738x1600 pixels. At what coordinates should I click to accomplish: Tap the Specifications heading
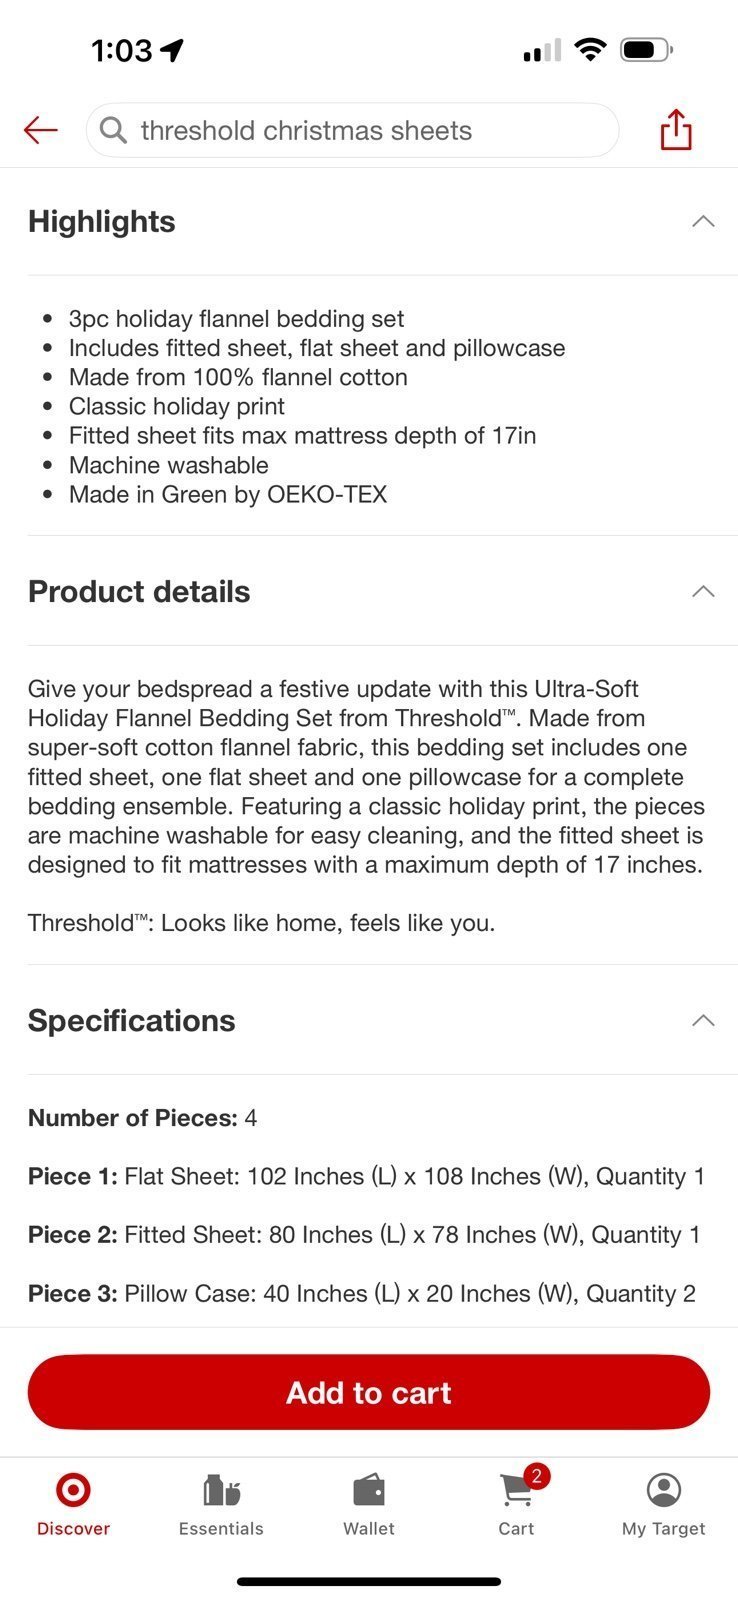click(x=132, y=1020)
